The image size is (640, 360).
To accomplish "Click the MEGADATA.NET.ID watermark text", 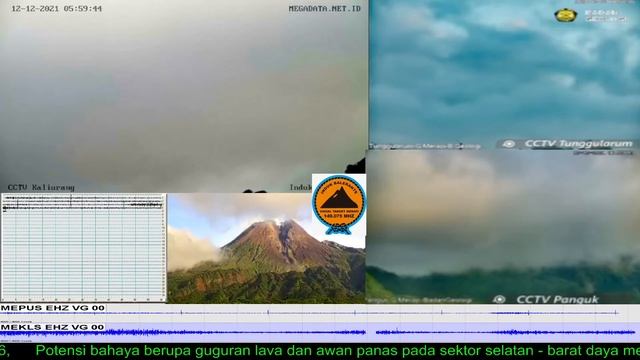I will pos(324,9).
